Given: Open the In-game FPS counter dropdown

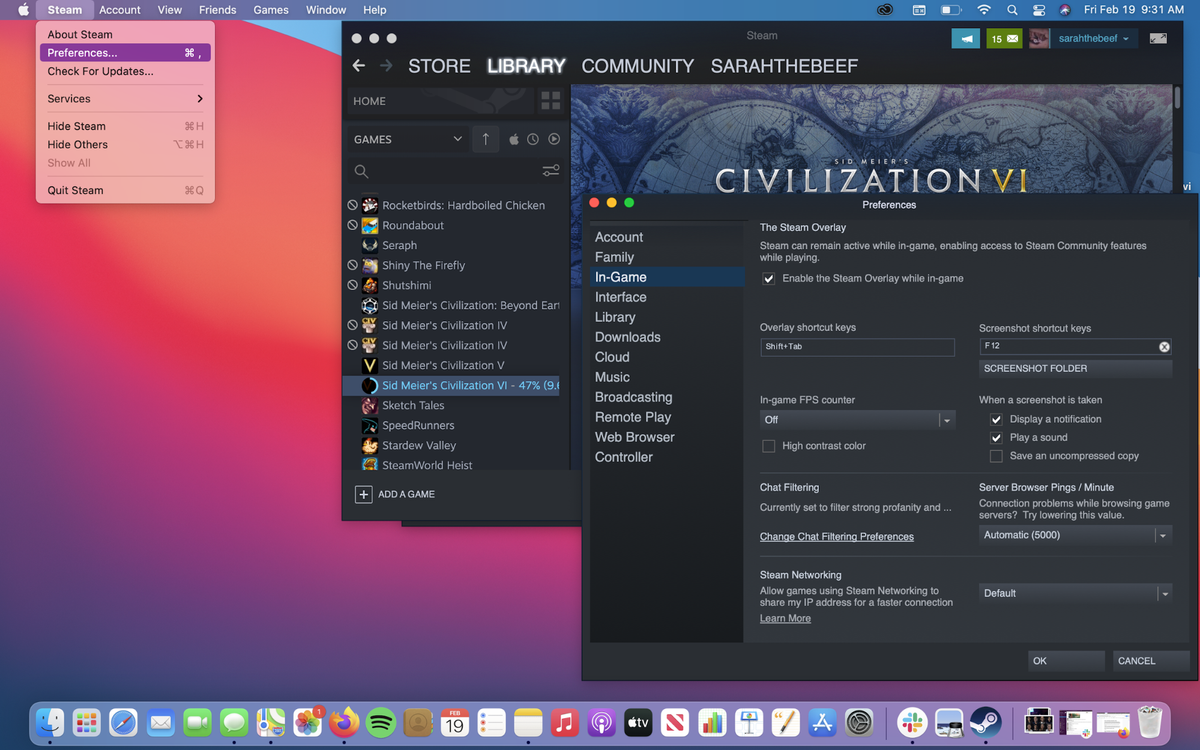Looking at the screenshot, I should pyautogui.click(x=947, y=420).
